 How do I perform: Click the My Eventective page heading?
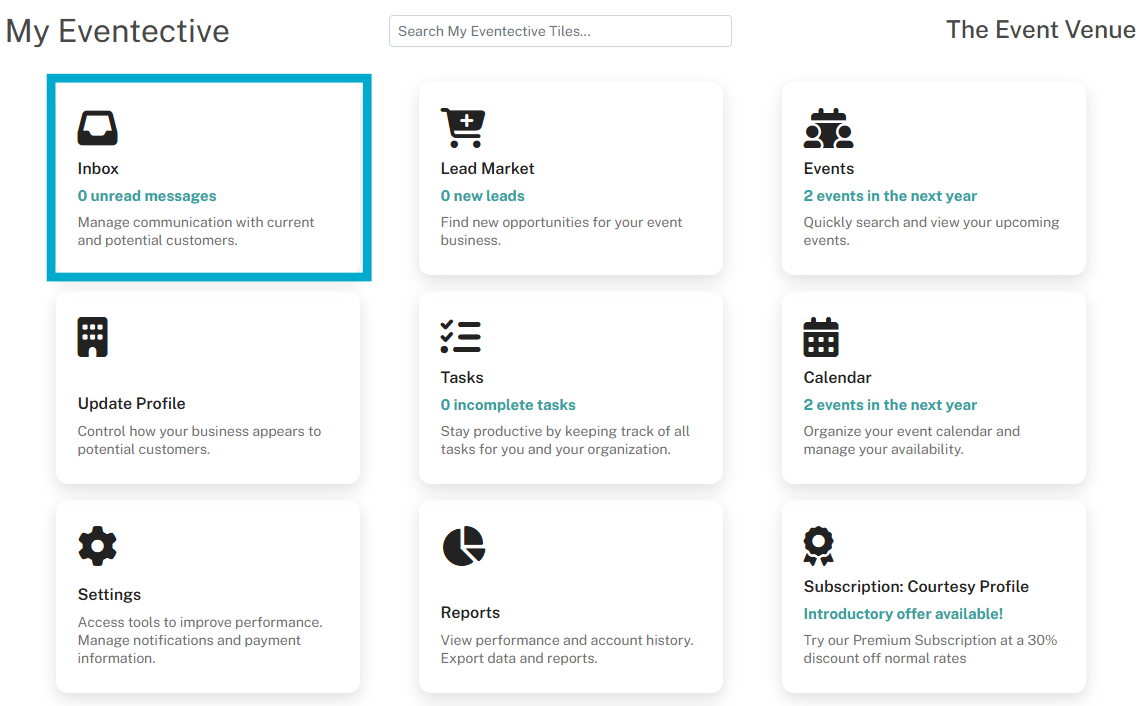[x=117, y=31]
